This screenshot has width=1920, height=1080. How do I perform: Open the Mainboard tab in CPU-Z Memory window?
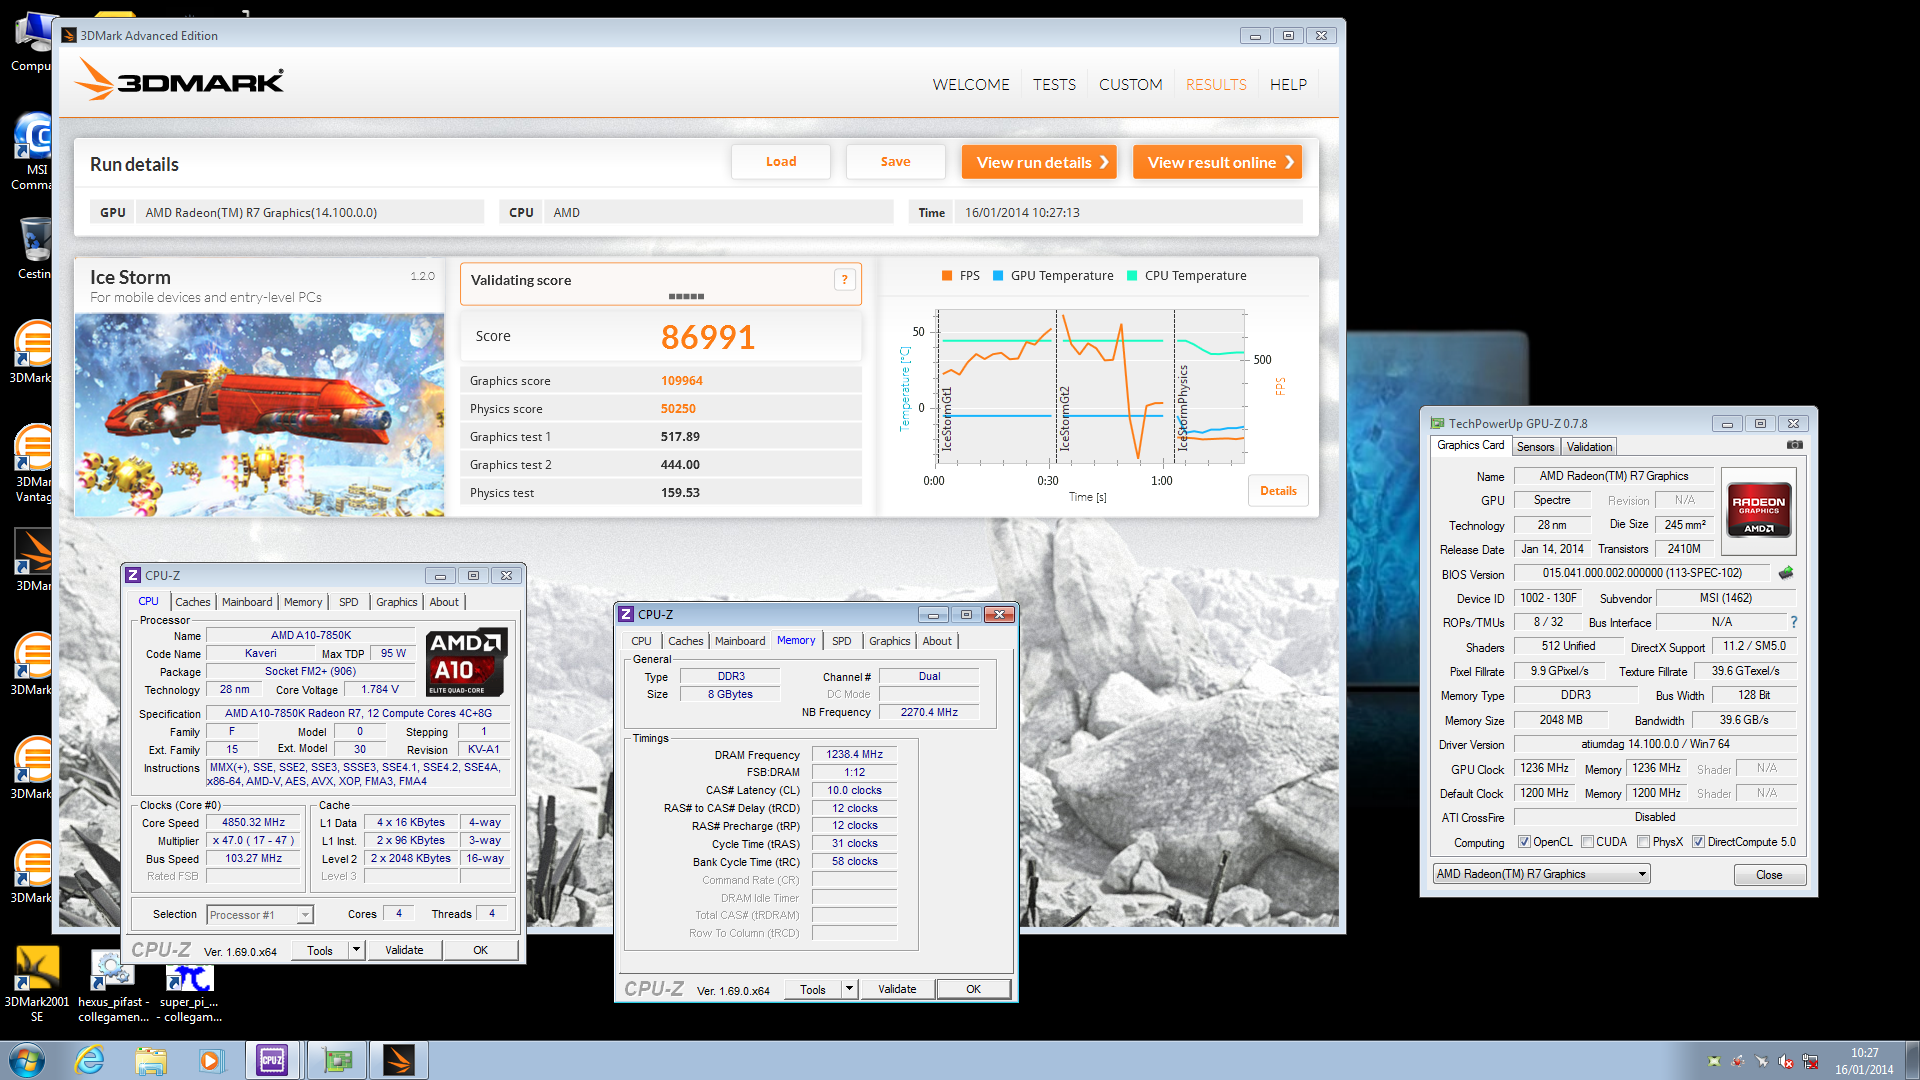[x=740, y=641]
